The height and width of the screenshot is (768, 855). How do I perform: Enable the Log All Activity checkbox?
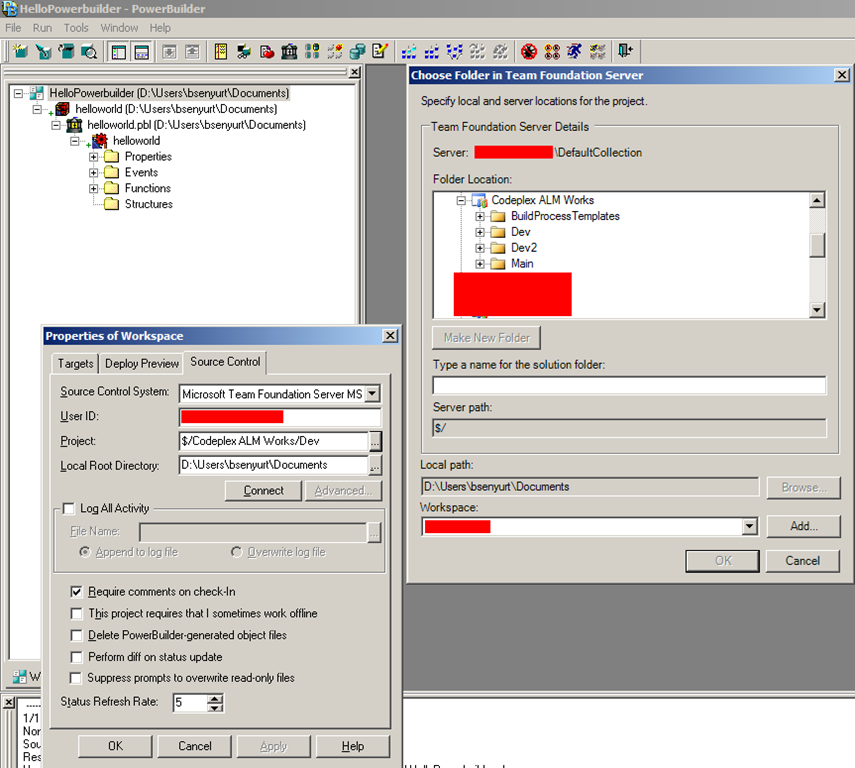(x=69, y=509)
